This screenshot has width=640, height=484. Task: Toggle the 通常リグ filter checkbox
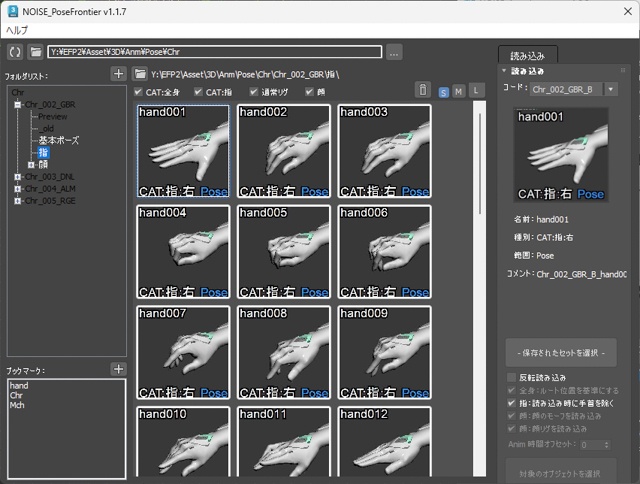point(254,92)
